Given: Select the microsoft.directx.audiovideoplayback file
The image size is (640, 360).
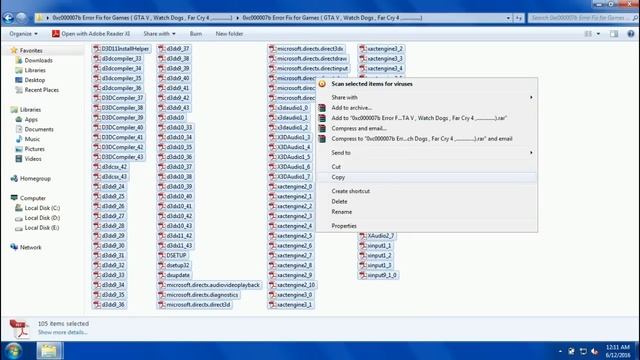Looking at the screenshot, I should [209, 285].
